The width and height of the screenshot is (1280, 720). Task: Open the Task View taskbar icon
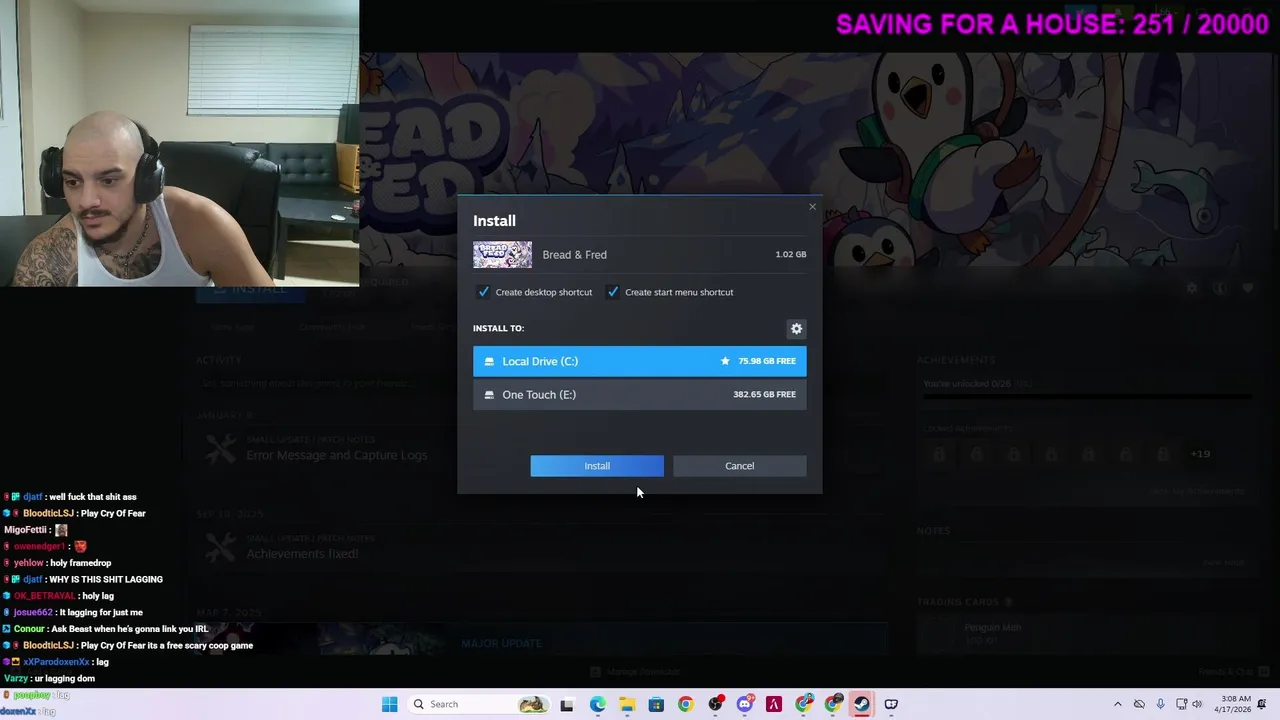[567, 704]
